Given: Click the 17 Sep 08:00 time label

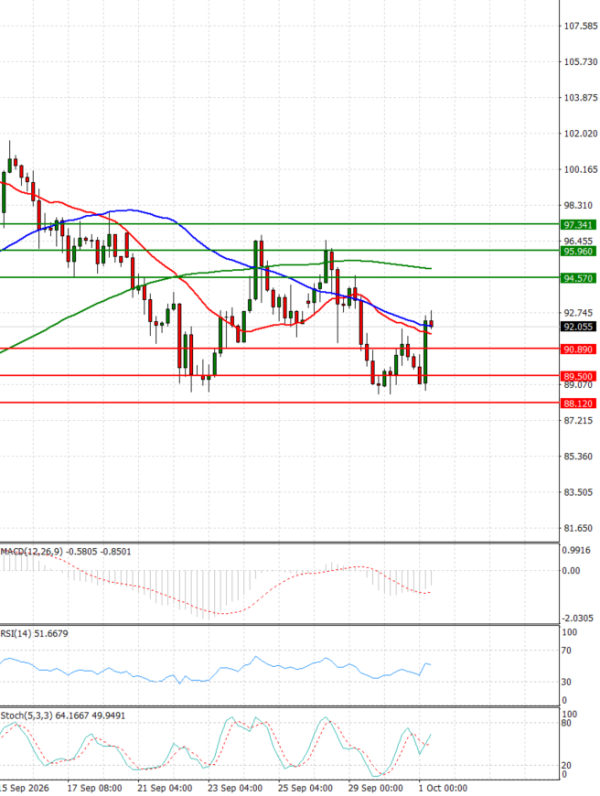Looking at the screenshot, I should 94,788.
